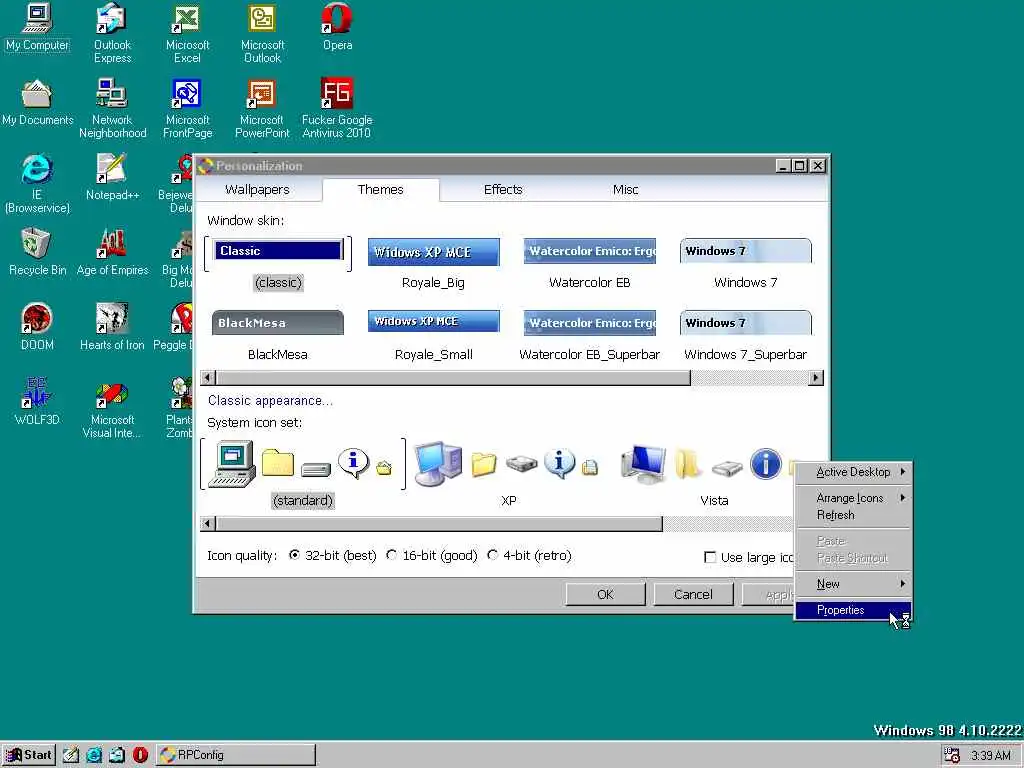Viewport: 1024px width, 768px height.
Task: Select the BlackMesa window skin
Action: [278, 336]
